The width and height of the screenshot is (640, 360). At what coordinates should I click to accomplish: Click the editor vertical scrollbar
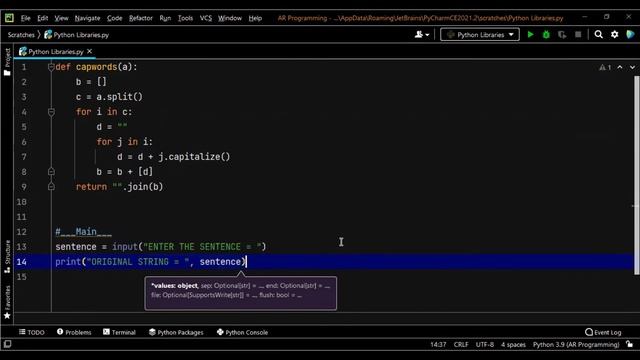pyautogui.click(x=637, y=175)
